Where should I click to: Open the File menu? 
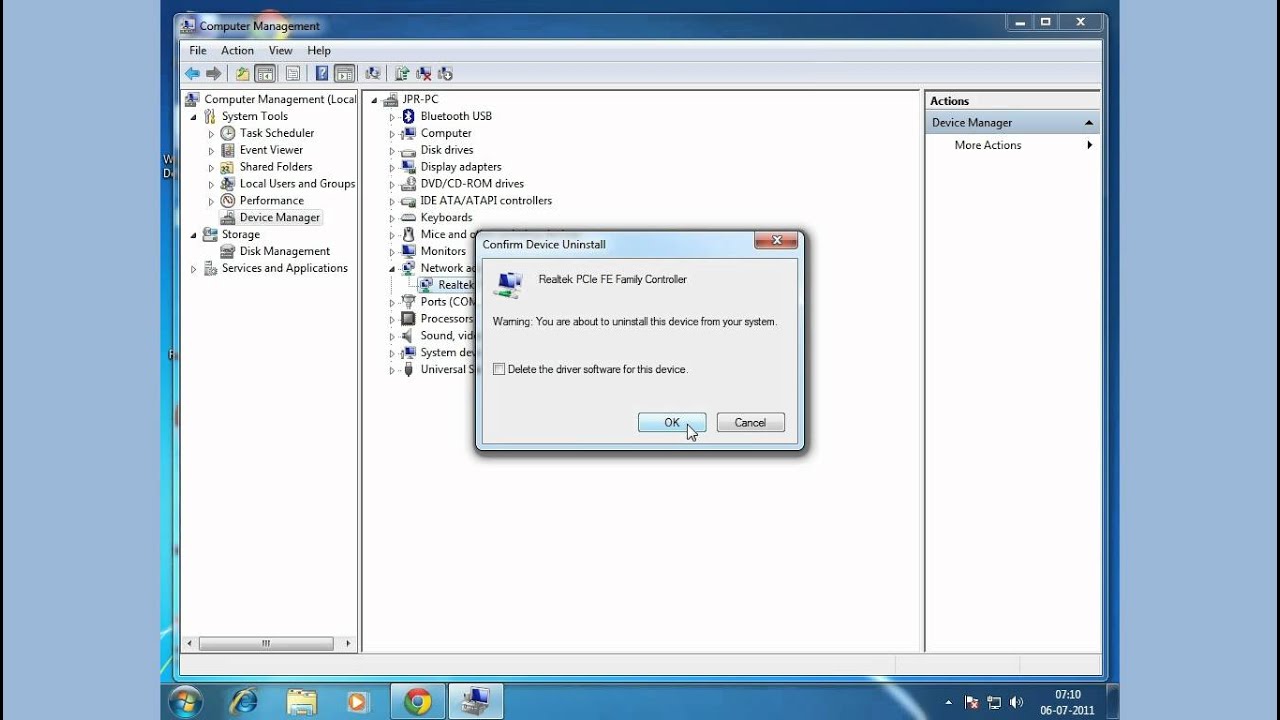(x=198, y=50)
